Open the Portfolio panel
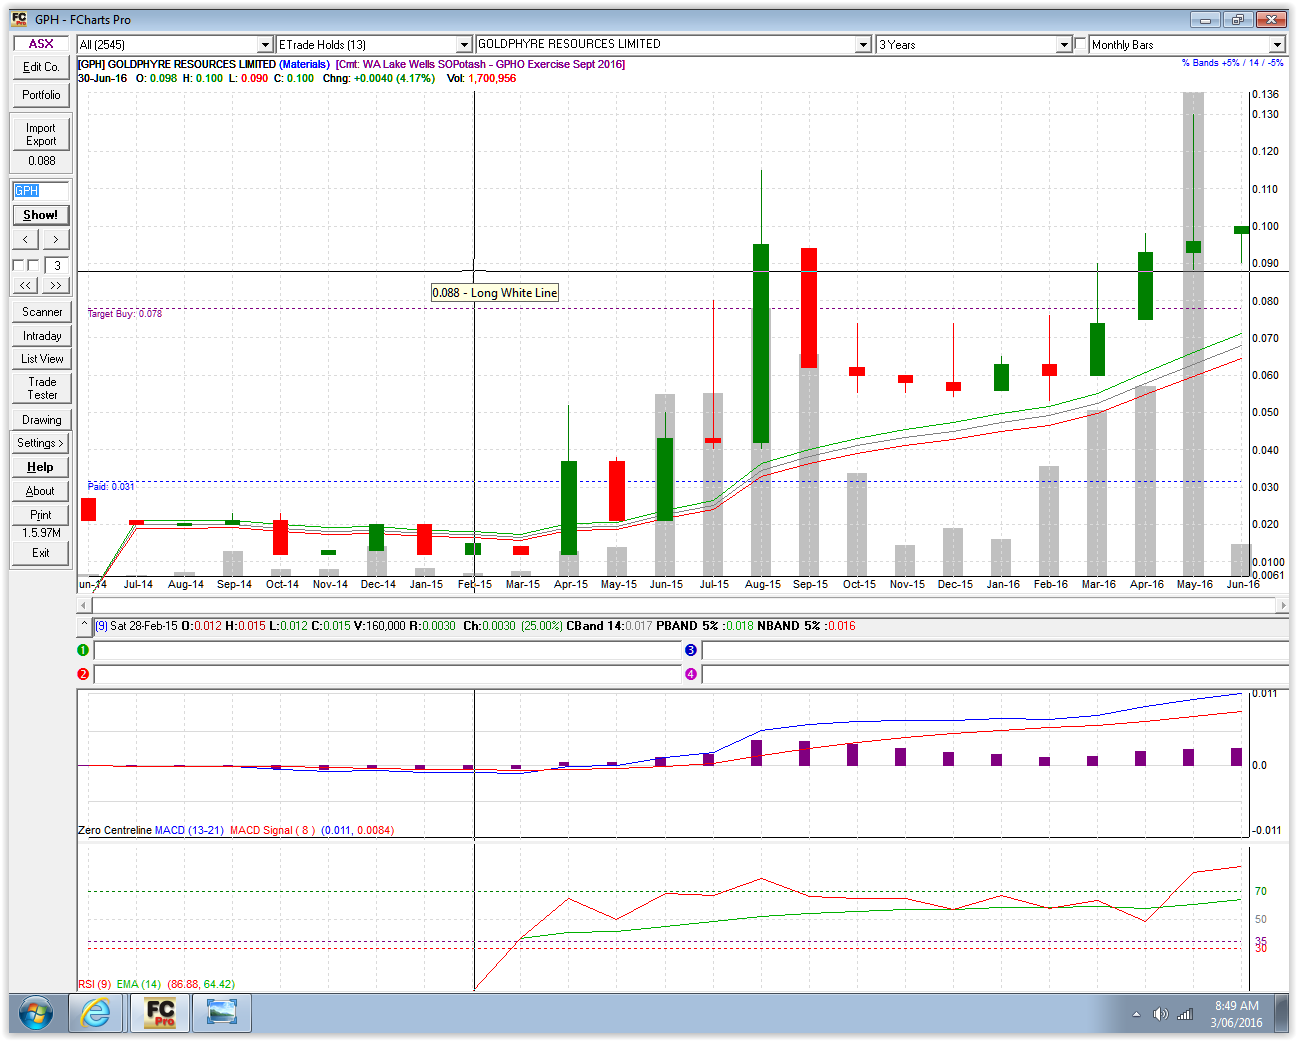Screen dimensions: 1297x1041 41,95
